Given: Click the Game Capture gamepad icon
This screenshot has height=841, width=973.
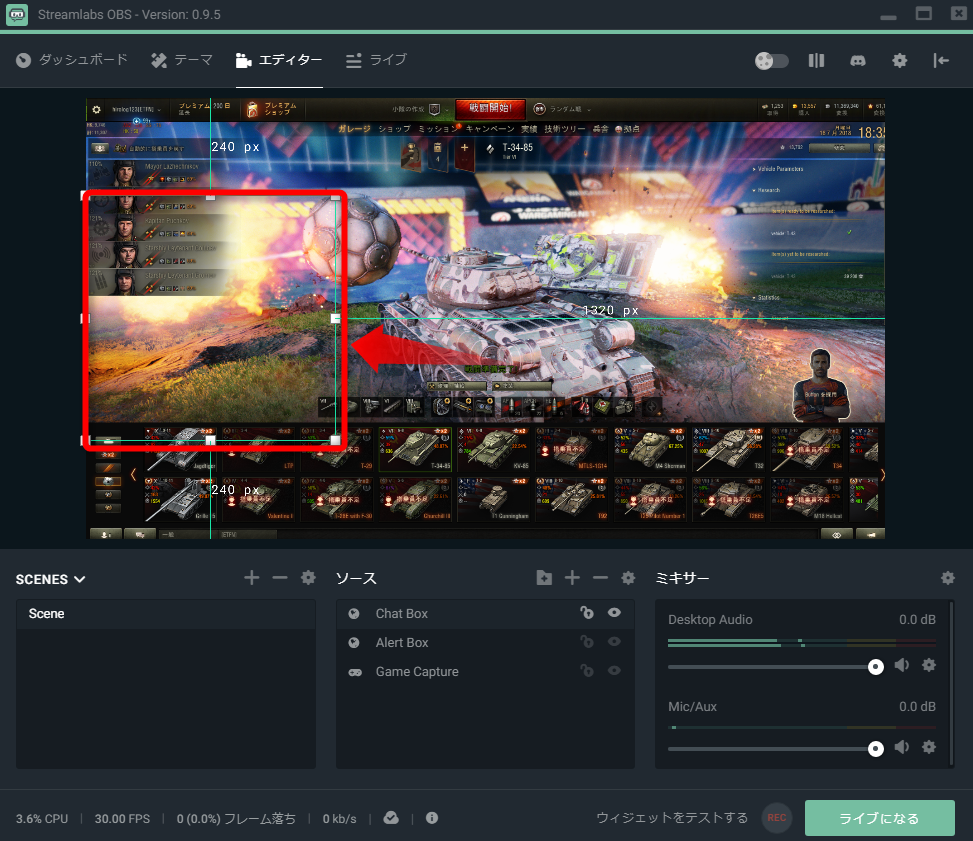Looking at the screenshot, I should click(355, 672).
